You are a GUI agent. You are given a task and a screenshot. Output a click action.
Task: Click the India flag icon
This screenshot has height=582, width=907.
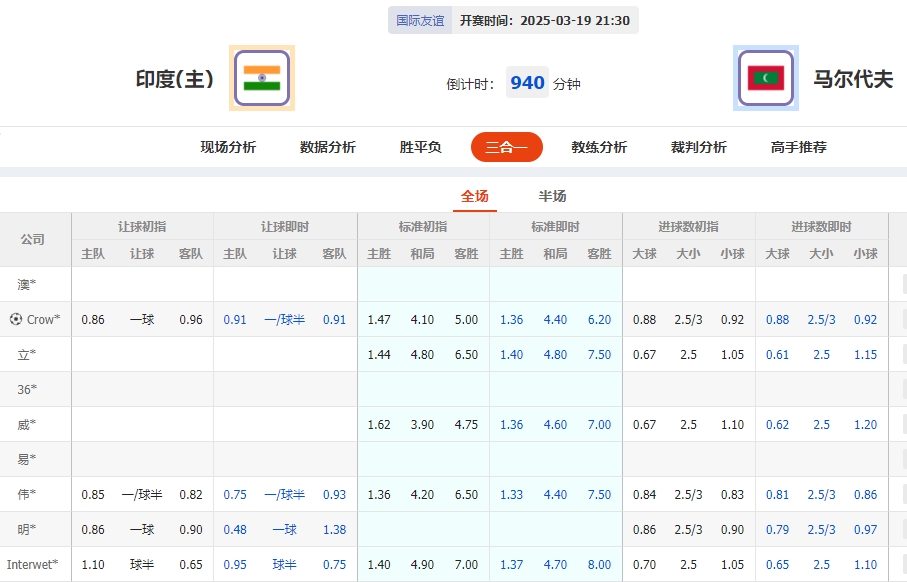(x=261, y=78)
